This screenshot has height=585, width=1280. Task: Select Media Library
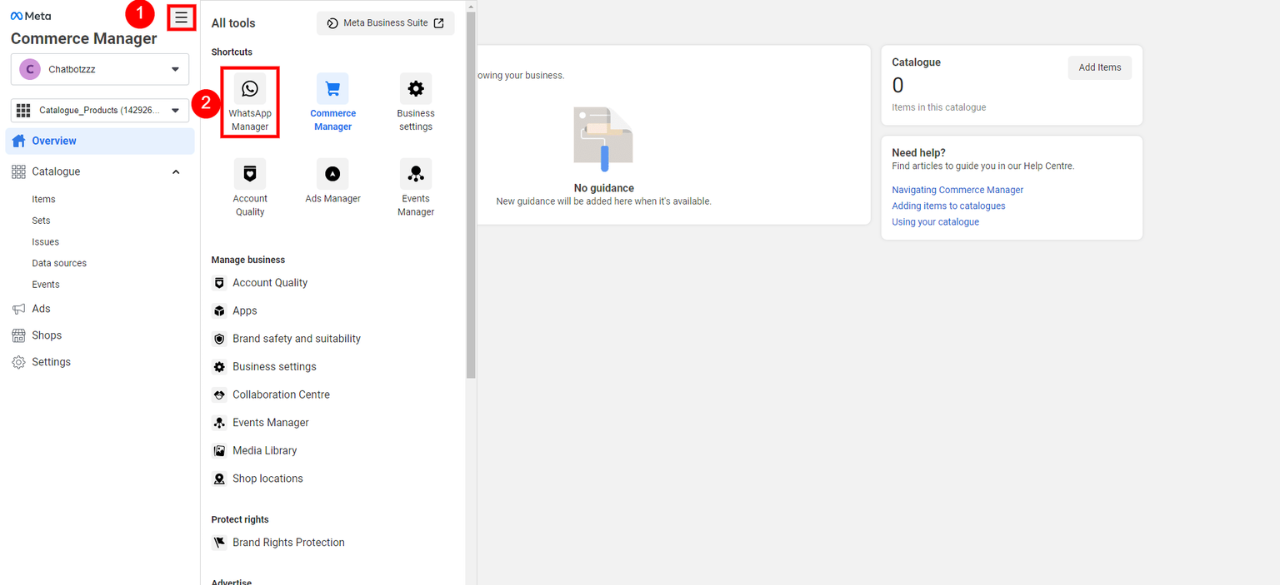[265, 451]
